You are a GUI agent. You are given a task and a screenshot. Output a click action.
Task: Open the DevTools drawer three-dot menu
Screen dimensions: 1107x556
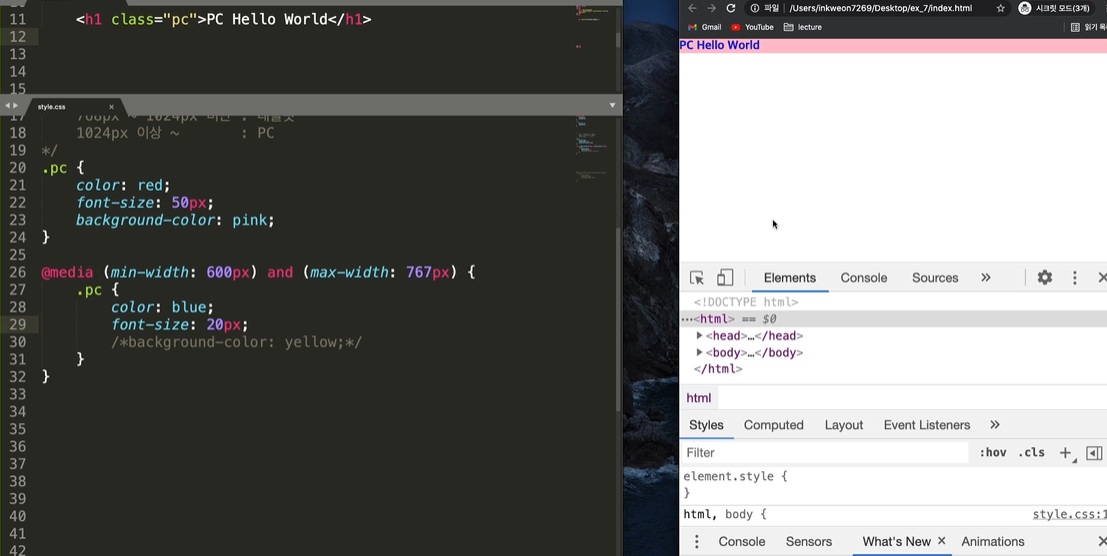coord(696,541)
